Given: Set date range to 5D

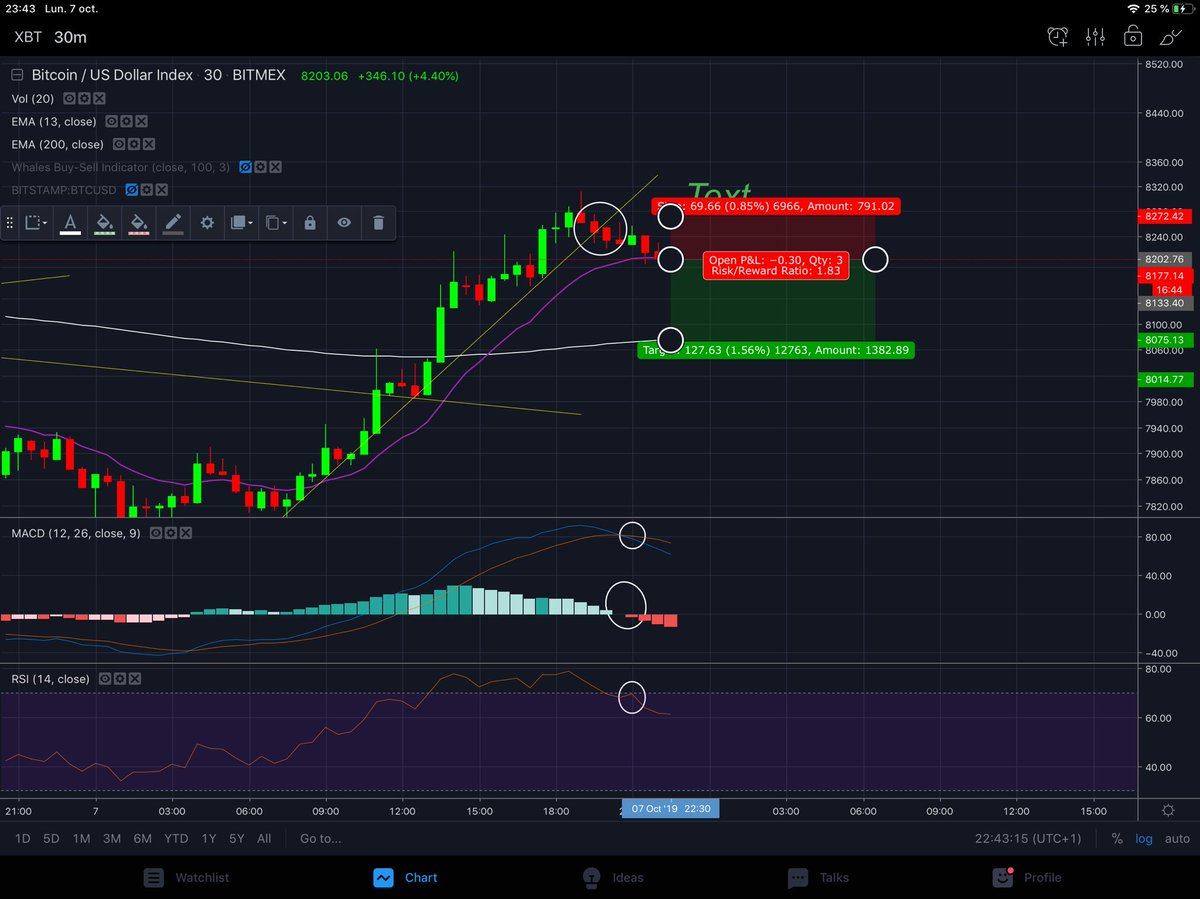Looking at the screenshot, I should 51,838.
